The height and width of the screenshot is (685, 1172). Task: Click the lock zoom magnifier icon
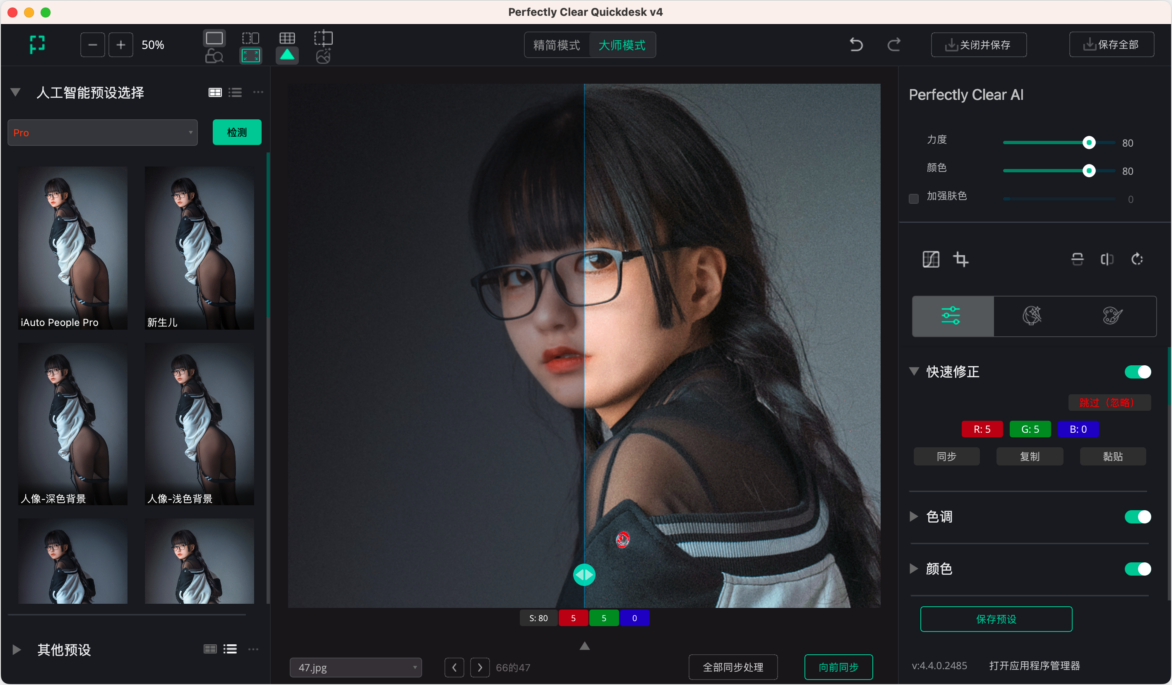coord(215,56)
